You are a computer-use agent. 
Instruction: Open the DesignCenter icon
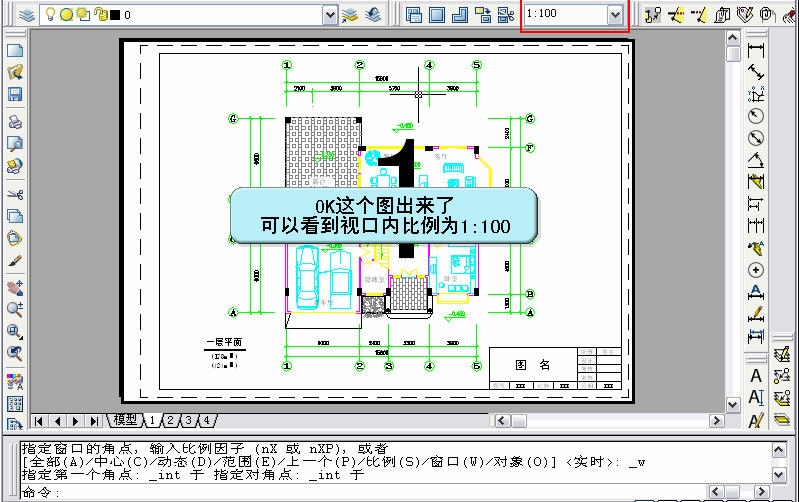(15, 404)
